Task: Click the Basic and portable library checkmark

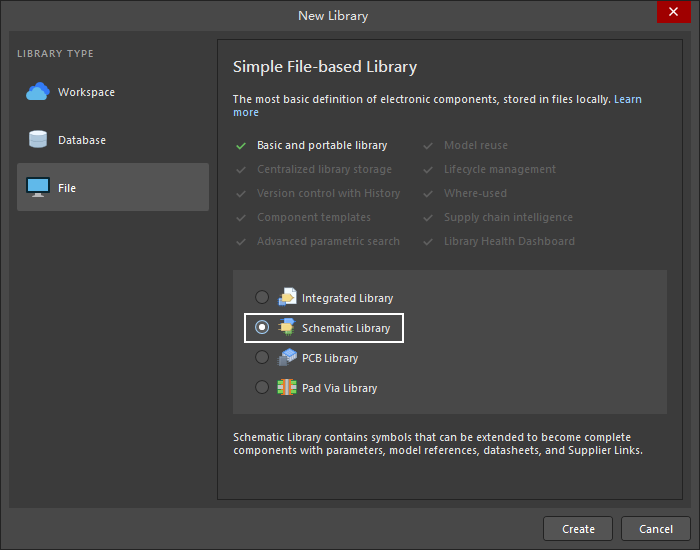Action: tap(240, 146)
